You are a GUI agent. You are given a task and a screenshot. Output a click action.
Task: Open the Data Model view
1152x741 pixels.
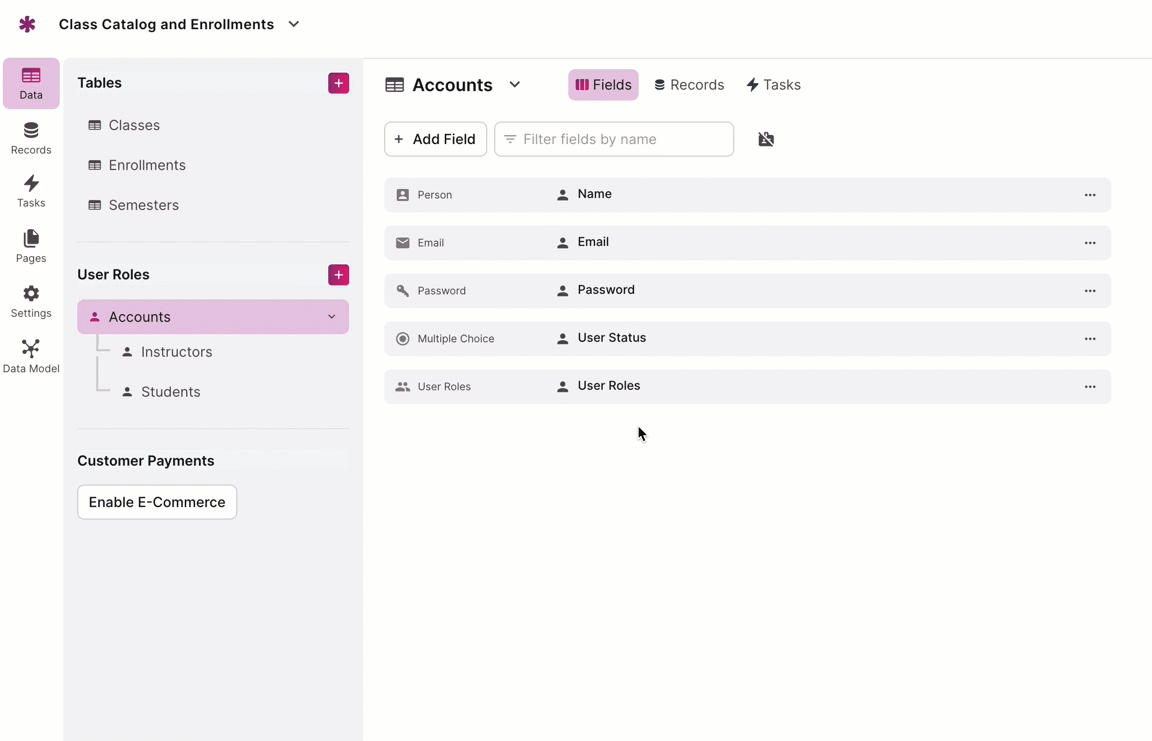(31, 356)
